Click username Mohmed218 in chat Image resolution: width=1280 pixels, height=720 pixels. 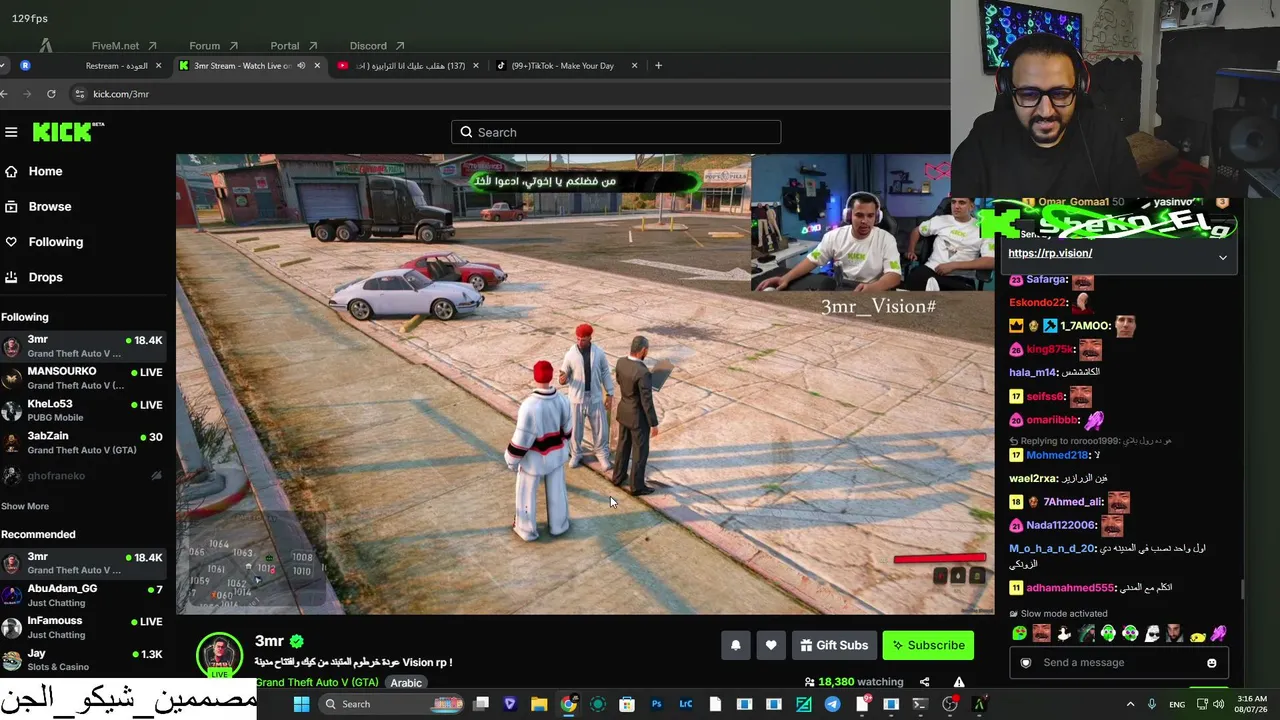tap(1056, 455)
